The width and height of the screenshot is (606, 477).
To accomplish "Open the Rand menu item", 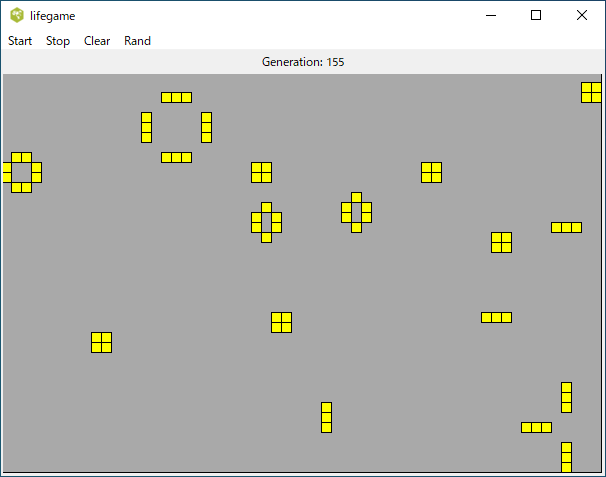I will click(137, 41).
